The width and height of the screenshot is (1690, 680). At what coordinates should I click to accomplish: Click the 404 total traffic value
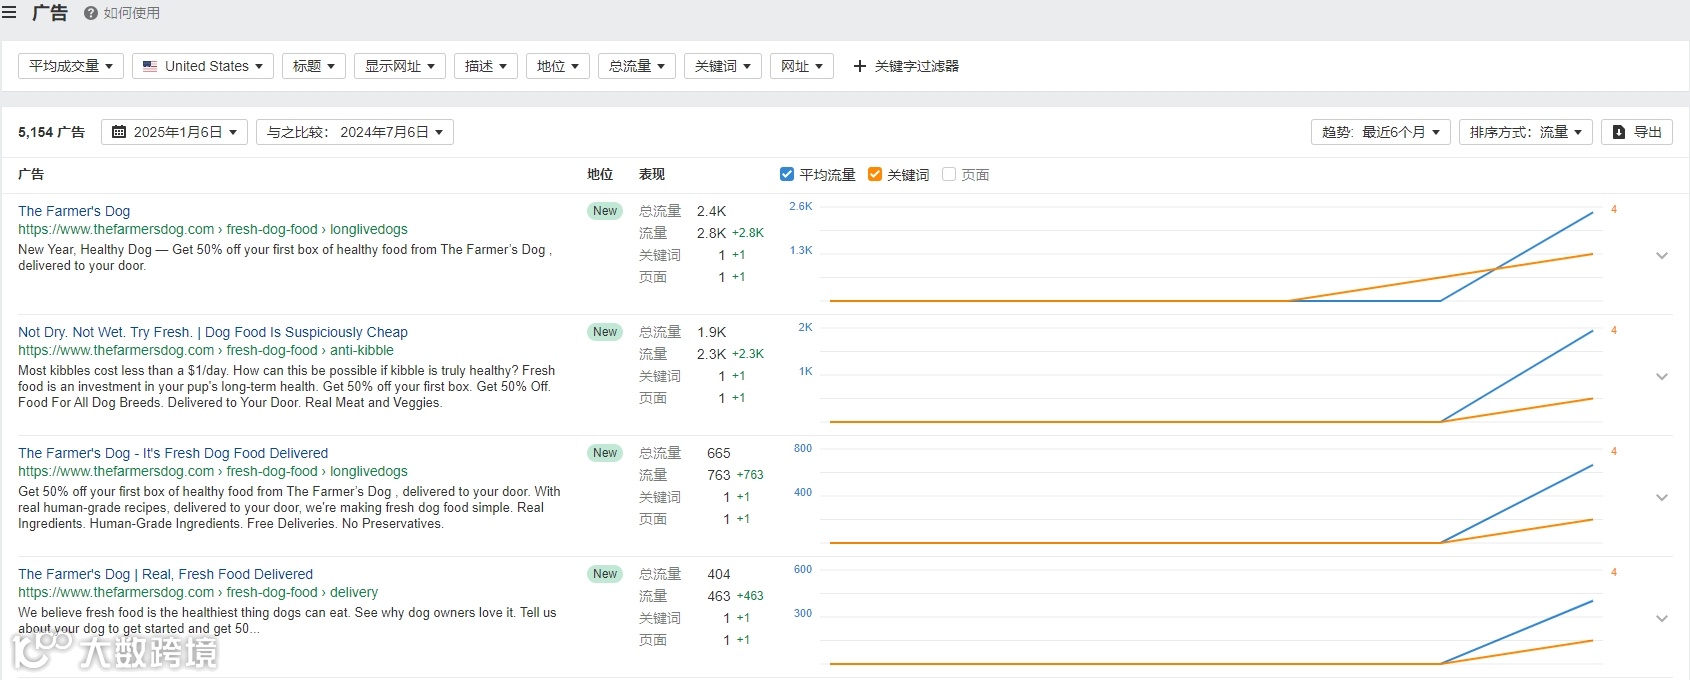tap(719, 574)
